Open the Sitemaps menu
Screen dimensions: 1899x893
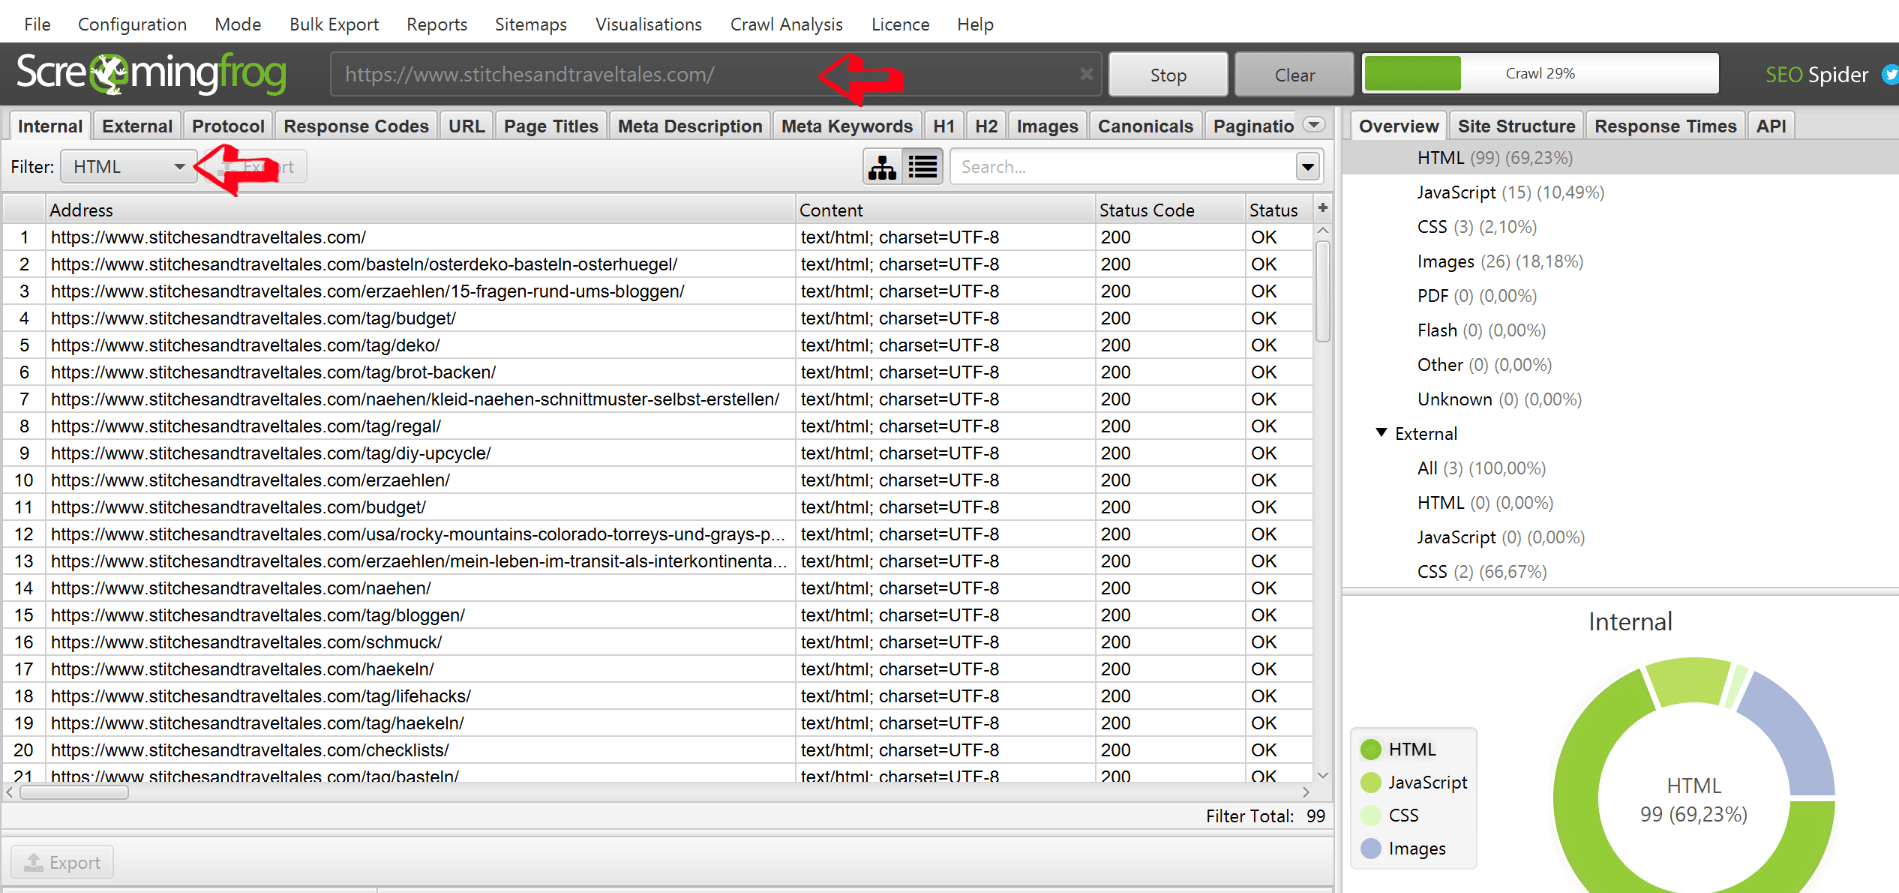(530, 24)
